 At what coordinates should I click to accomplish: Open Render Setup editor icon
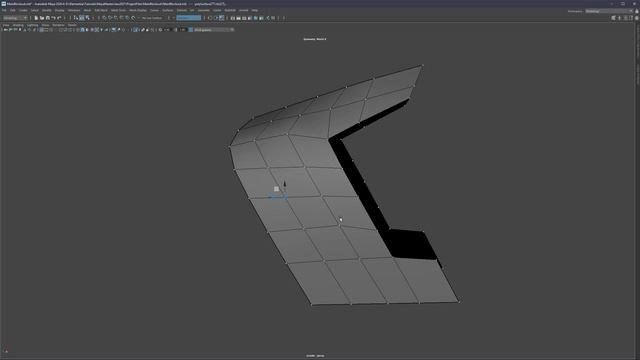261,18
